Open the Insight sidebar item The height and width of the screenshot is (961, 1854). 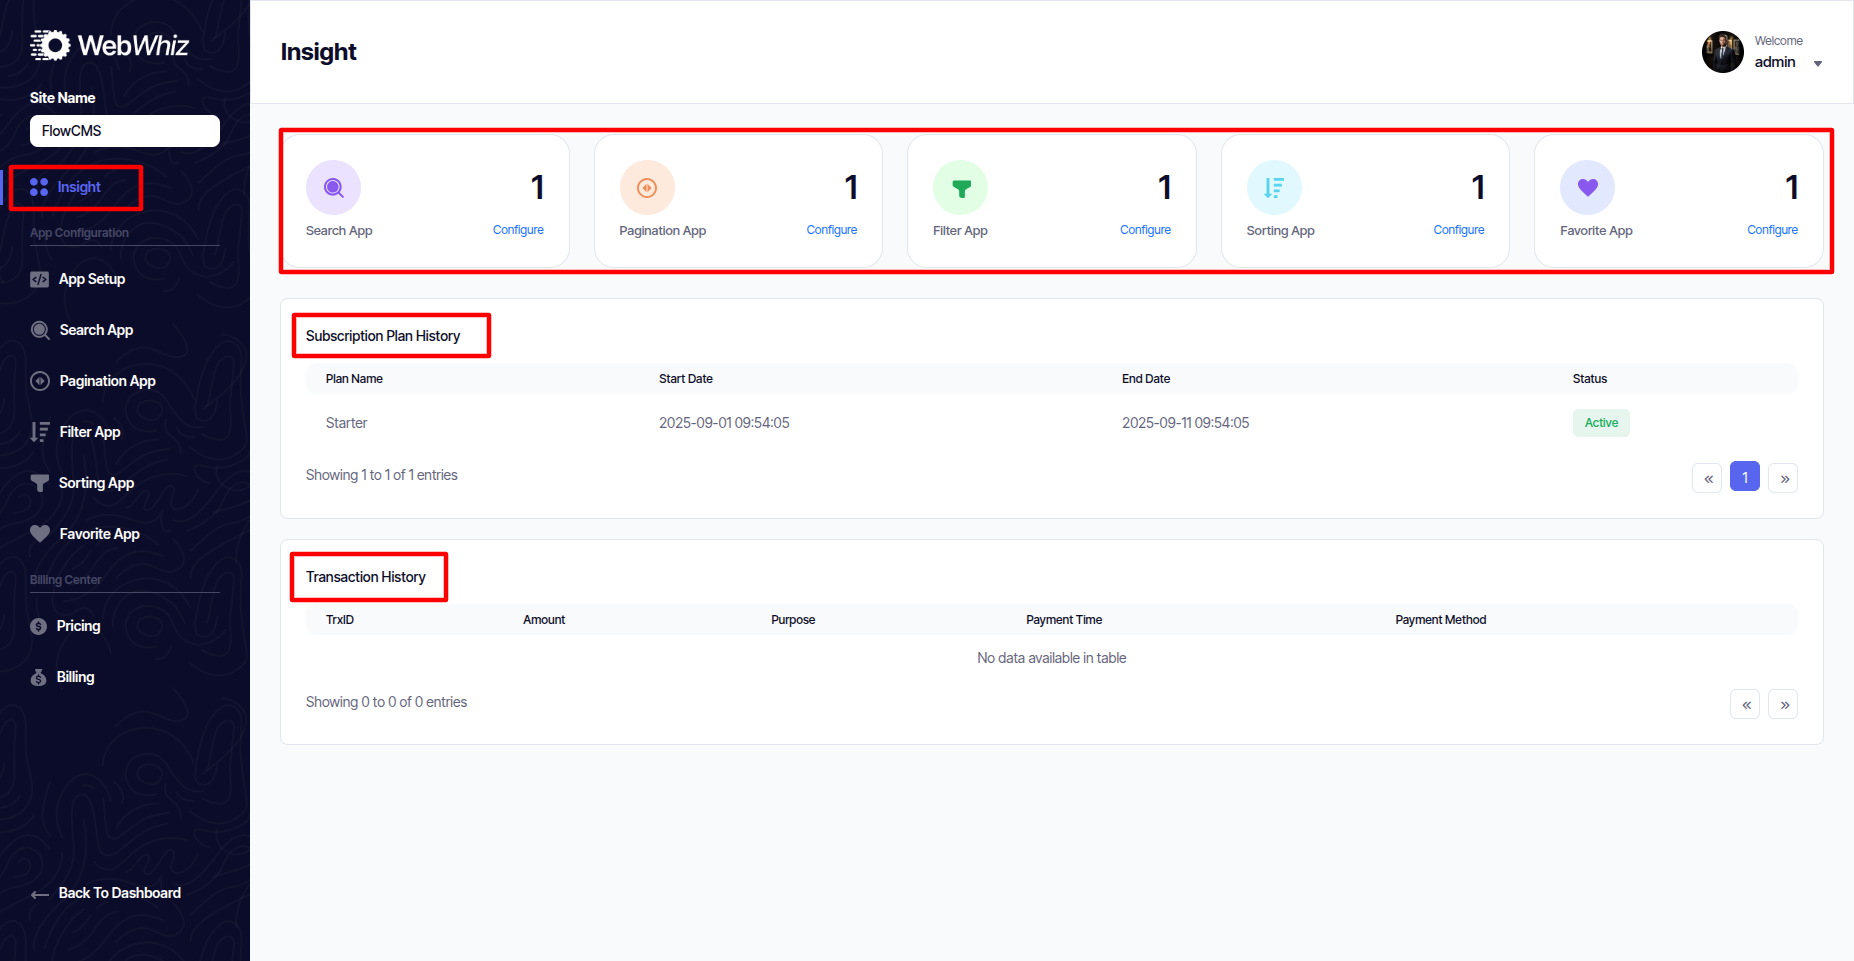pyautogui.click(x=78, y=187)
